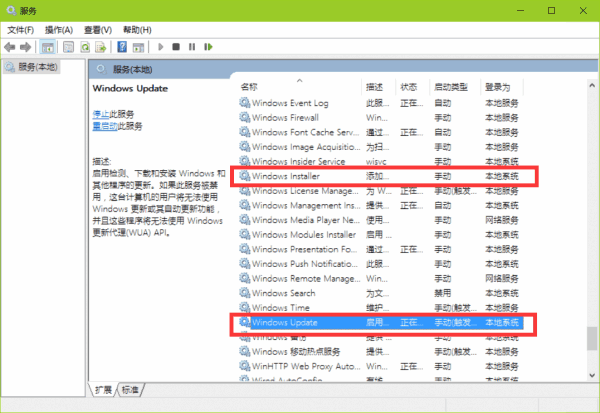
Task: Toggle Show/Hide Console Tree toolbar icon
Action: [x=47, y=46]
